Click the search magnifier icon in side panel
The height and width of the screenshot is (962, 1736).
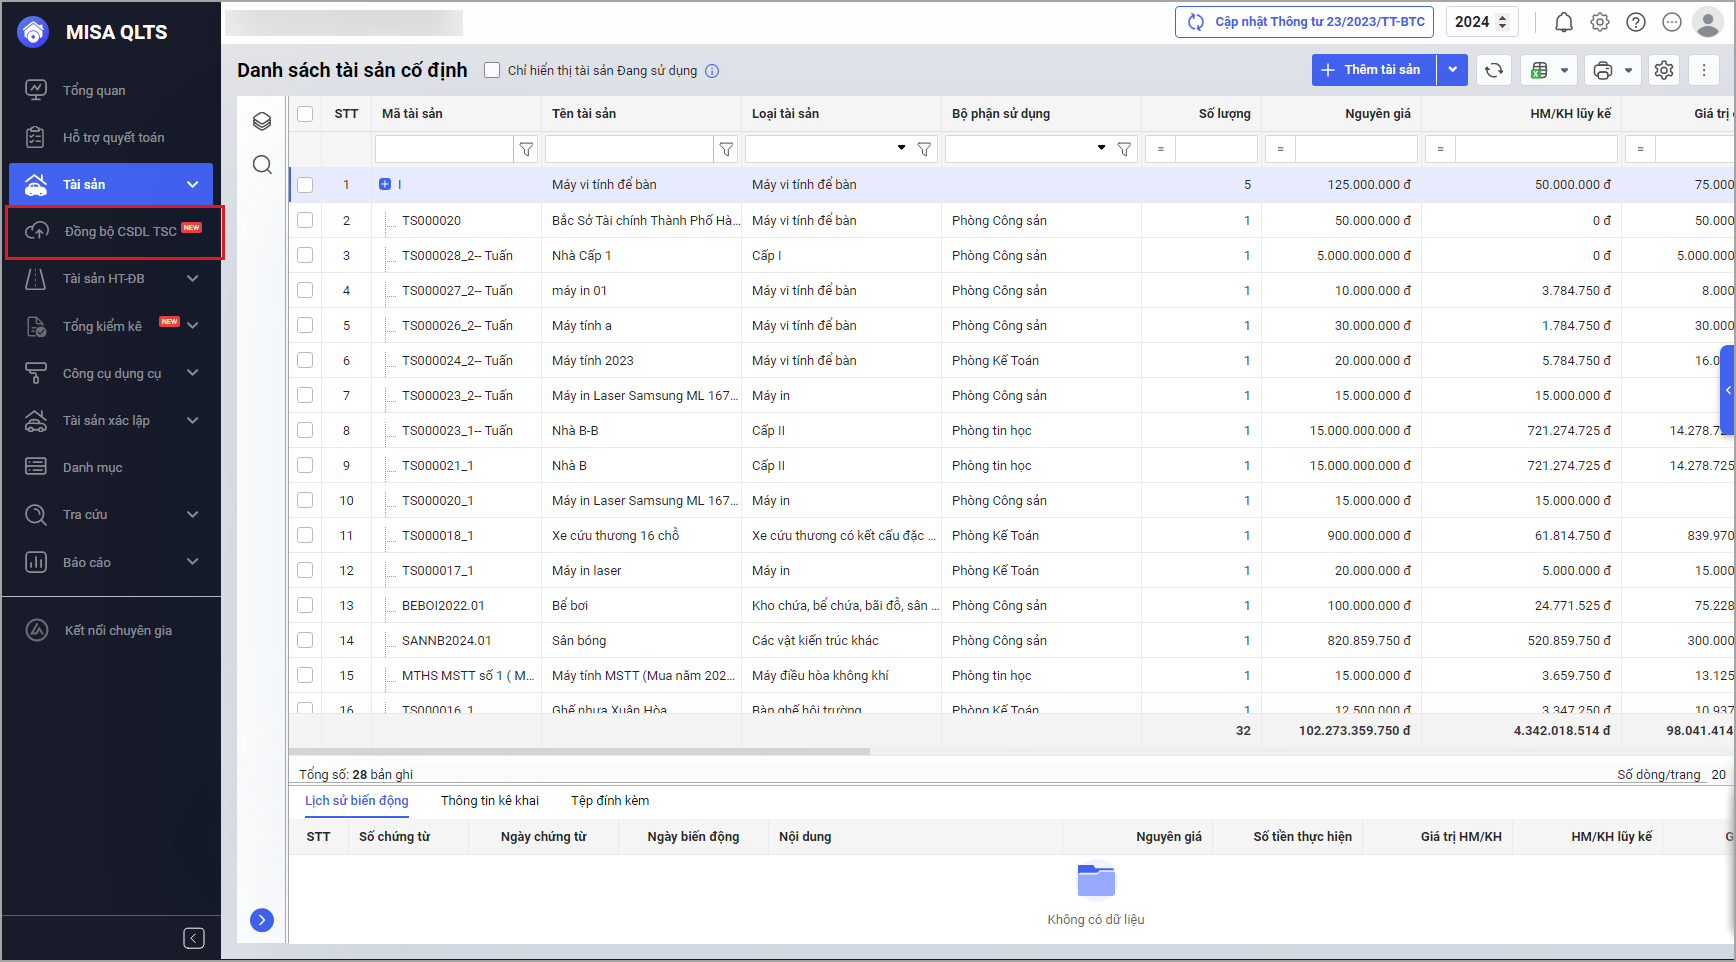point(262,165)
